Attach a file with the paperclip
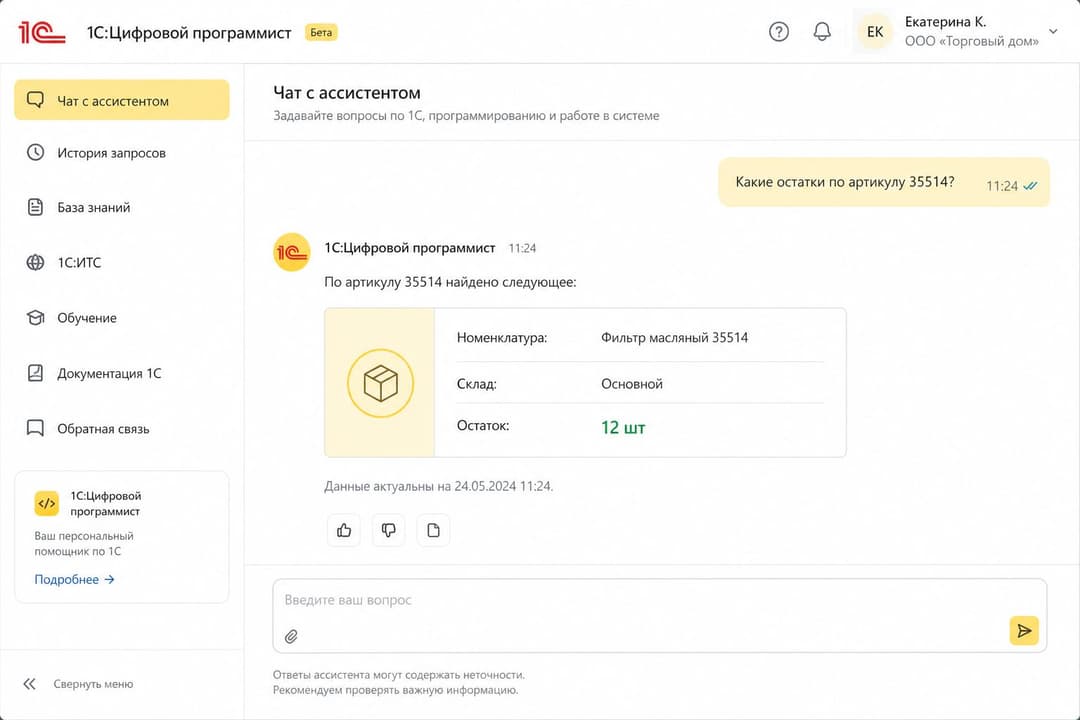1080x720 pixels. tap(291, 637)
